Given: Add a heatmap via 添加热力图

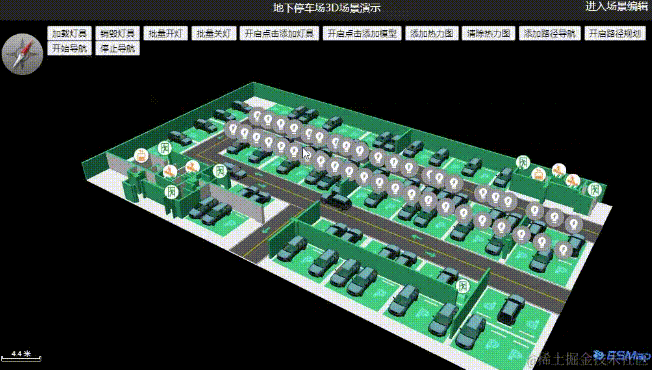Looking at the screenshot, I should point(432,33).
